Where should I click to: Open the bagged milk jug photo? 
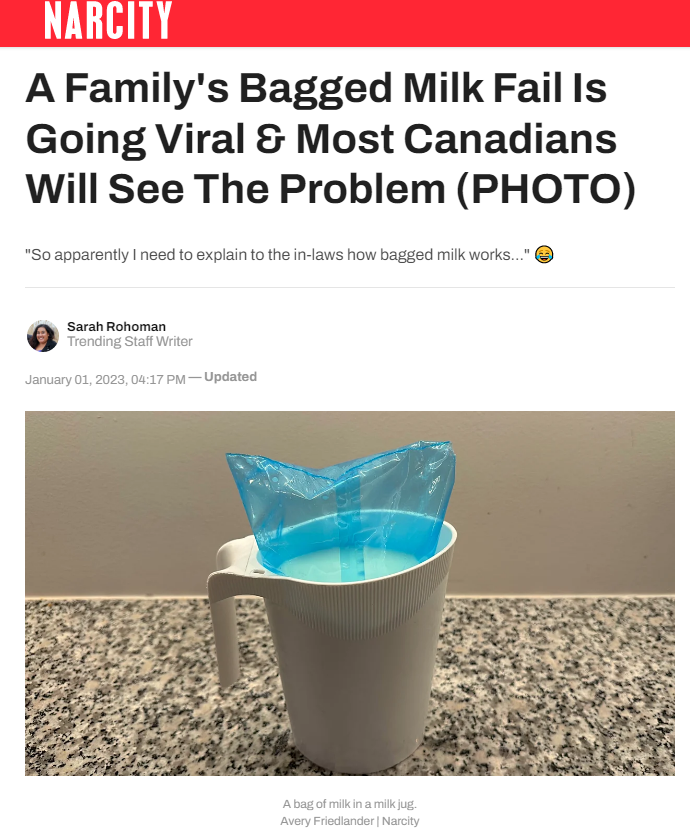click(350, 593)
